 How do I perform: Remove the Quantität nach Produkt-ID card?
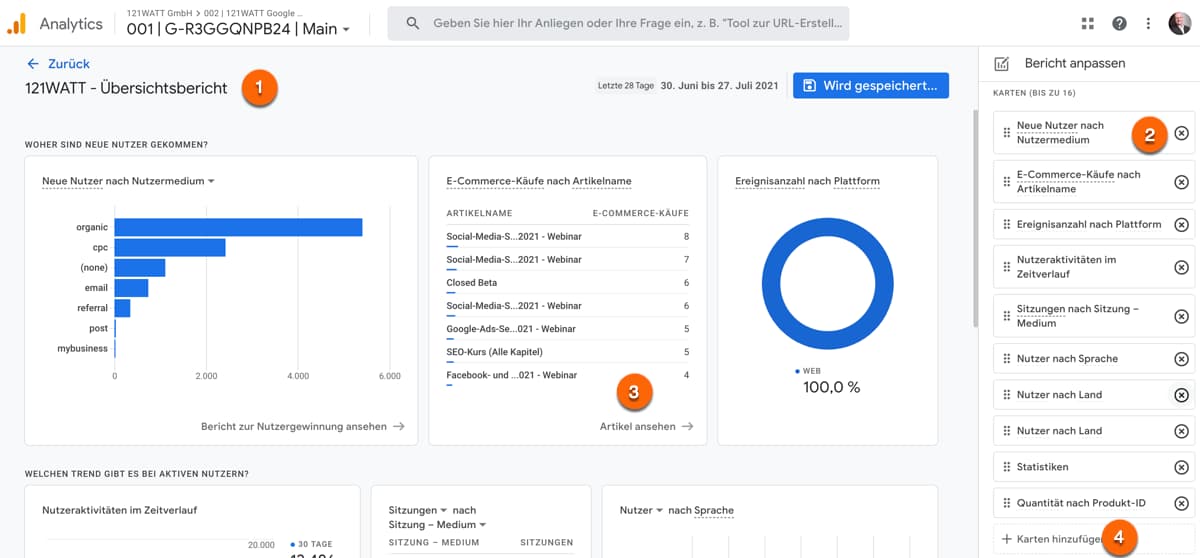pos(1181,503)
